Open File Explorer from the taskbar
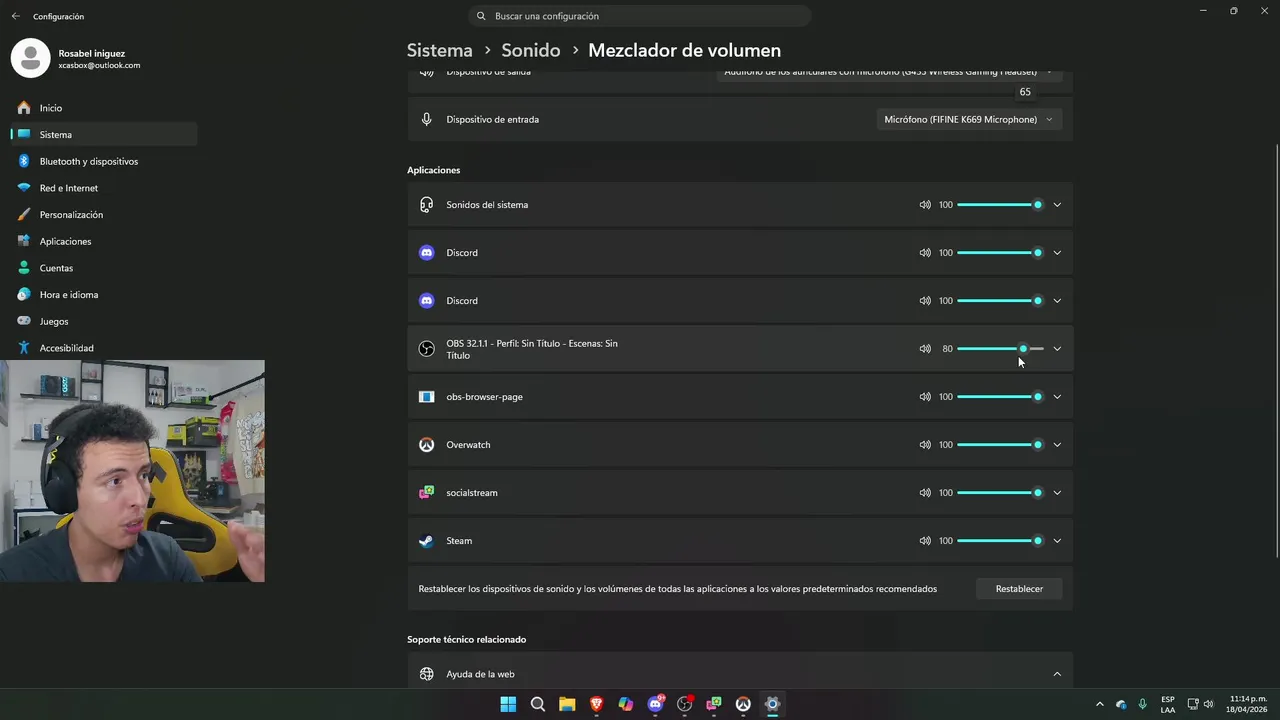 [x=567, y=704]
